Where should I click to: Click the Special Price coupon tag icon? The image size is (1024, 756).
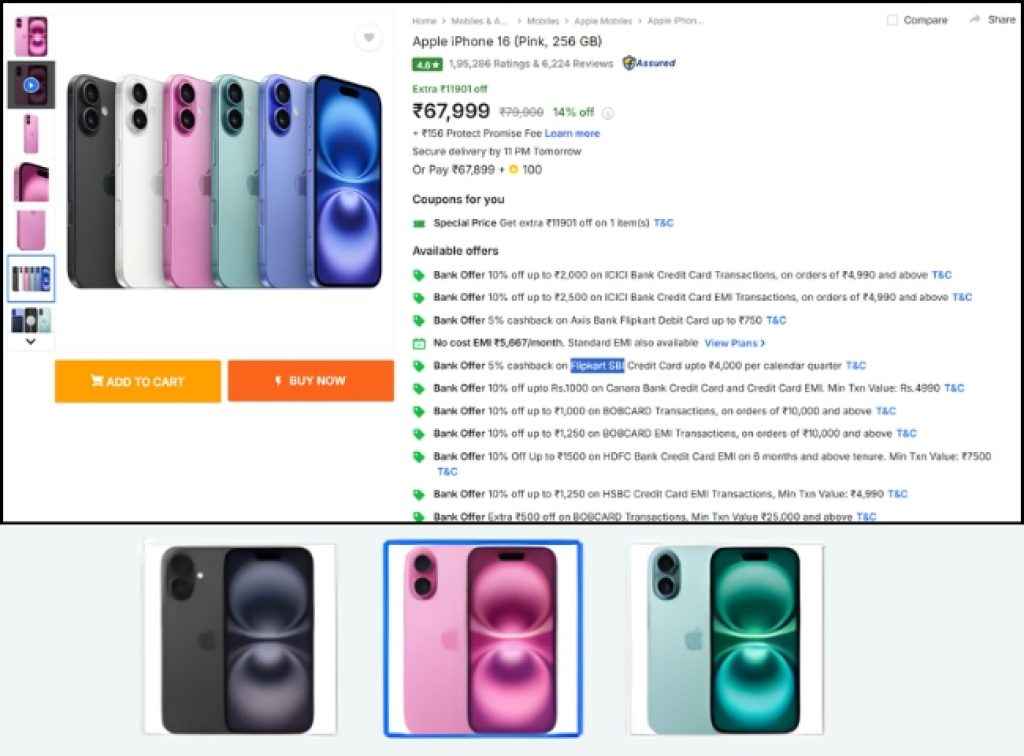point(420,223)
